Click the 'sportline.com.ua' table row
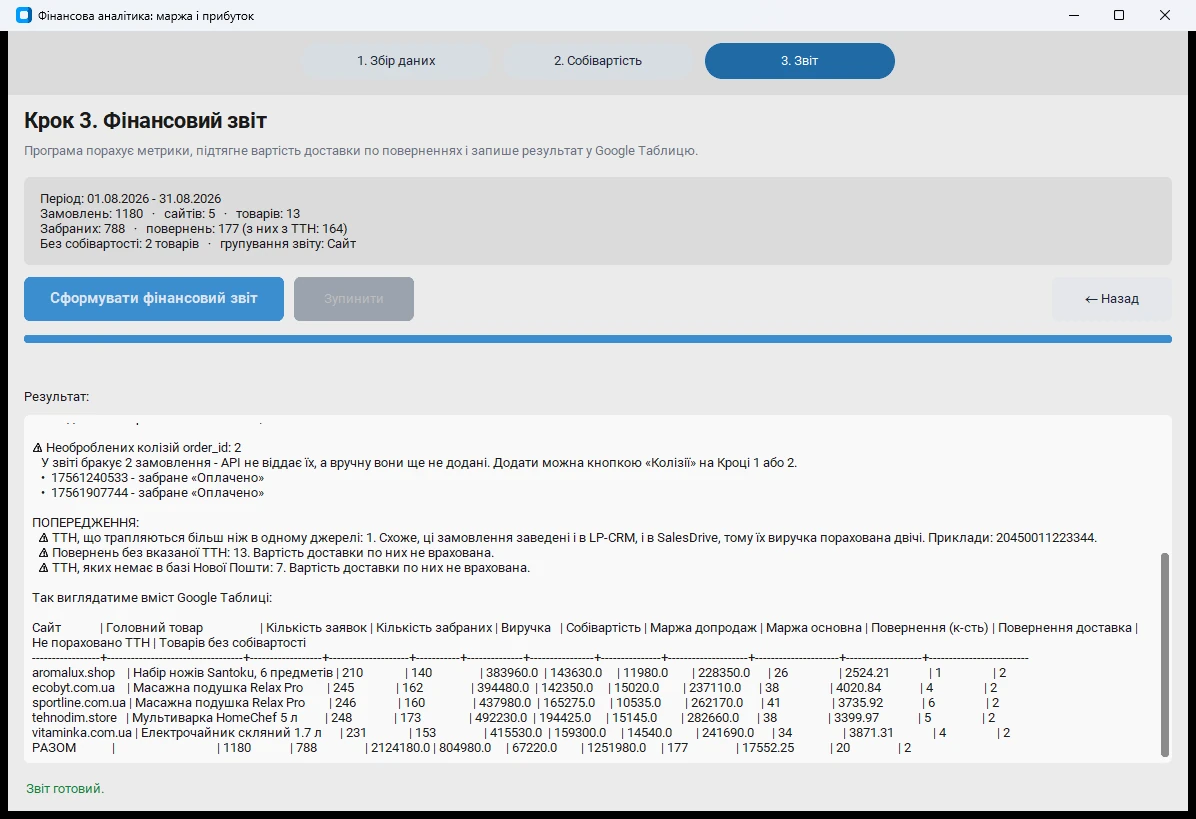1196x819 pixels. [516, 703]
